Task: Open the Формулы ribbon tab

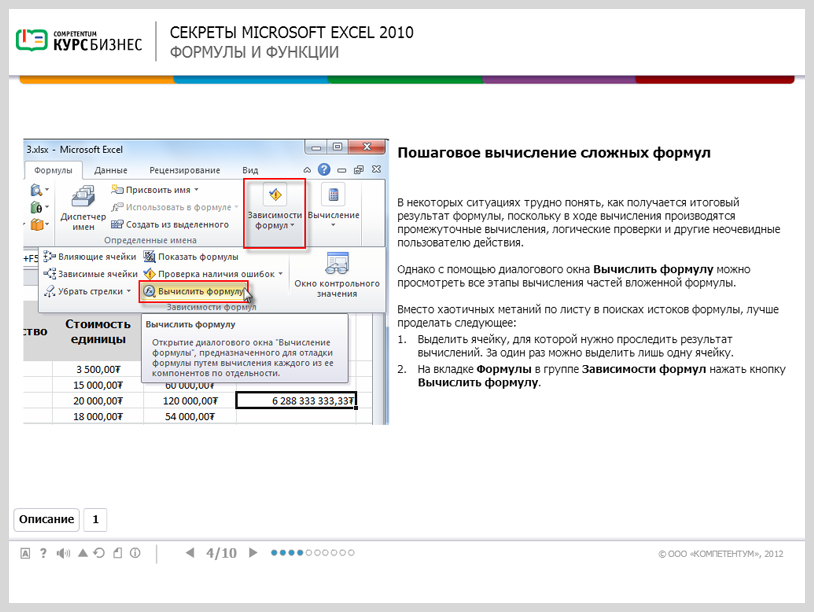Action: 53,170
